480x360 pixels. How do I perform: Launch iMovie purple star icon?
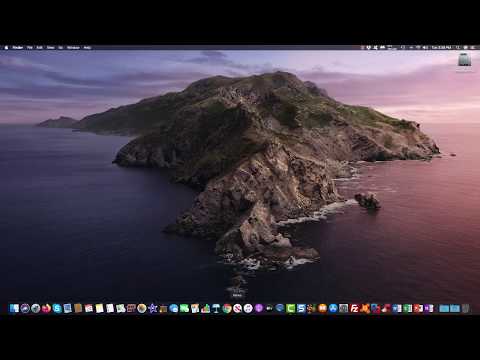coord(153,308)
